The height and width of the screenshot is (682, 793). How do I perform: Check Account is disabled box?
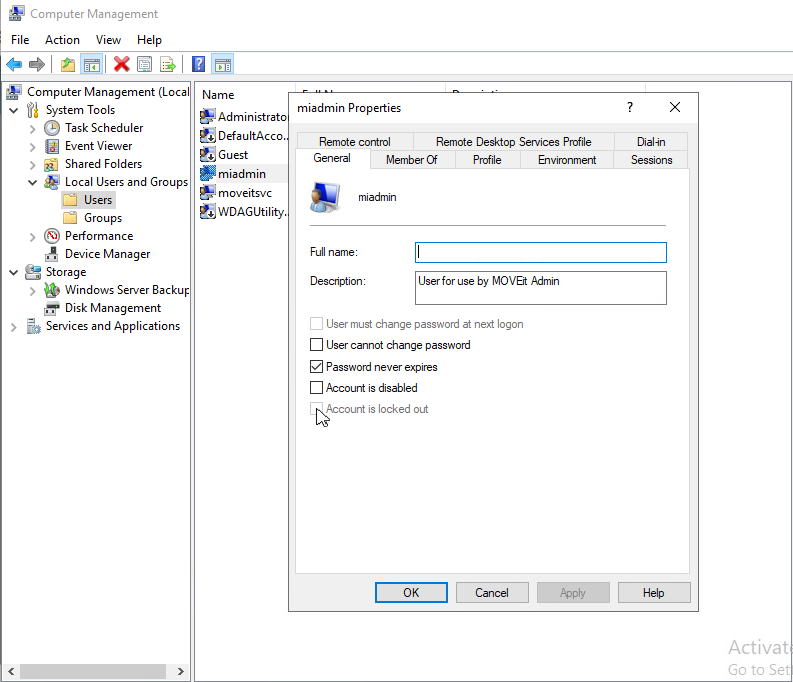[x=317, y=388]
